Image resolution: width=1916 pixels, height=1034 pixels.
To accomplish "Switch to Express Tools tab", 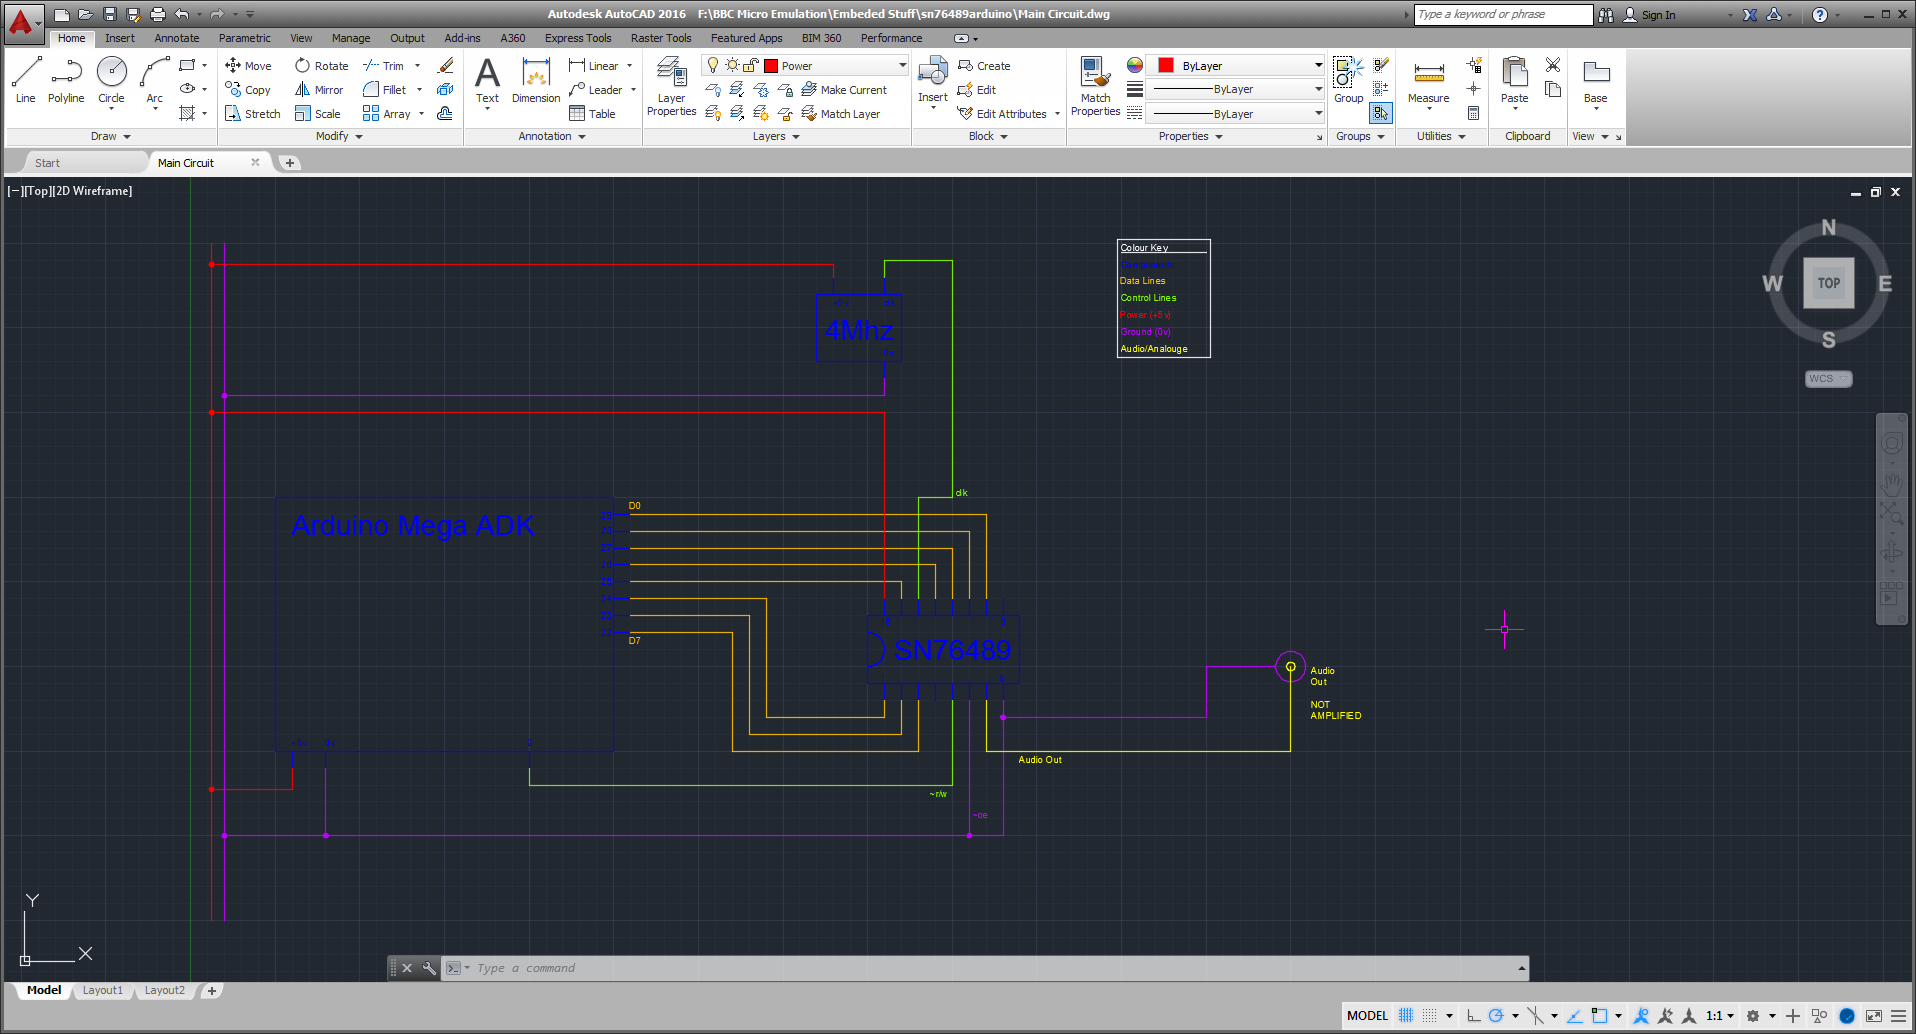I will (577, 38).
